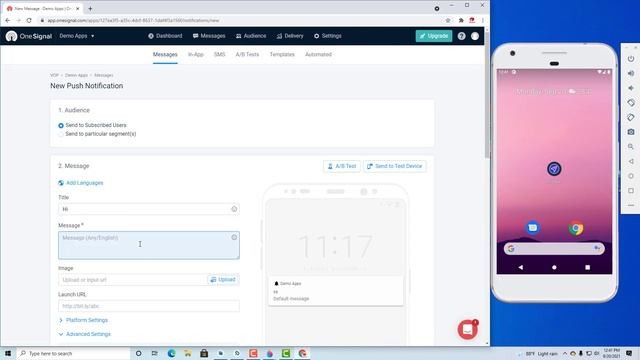Open the browser extensions puzzle icon
The image size is (640, 360).
tap(461, 20)
